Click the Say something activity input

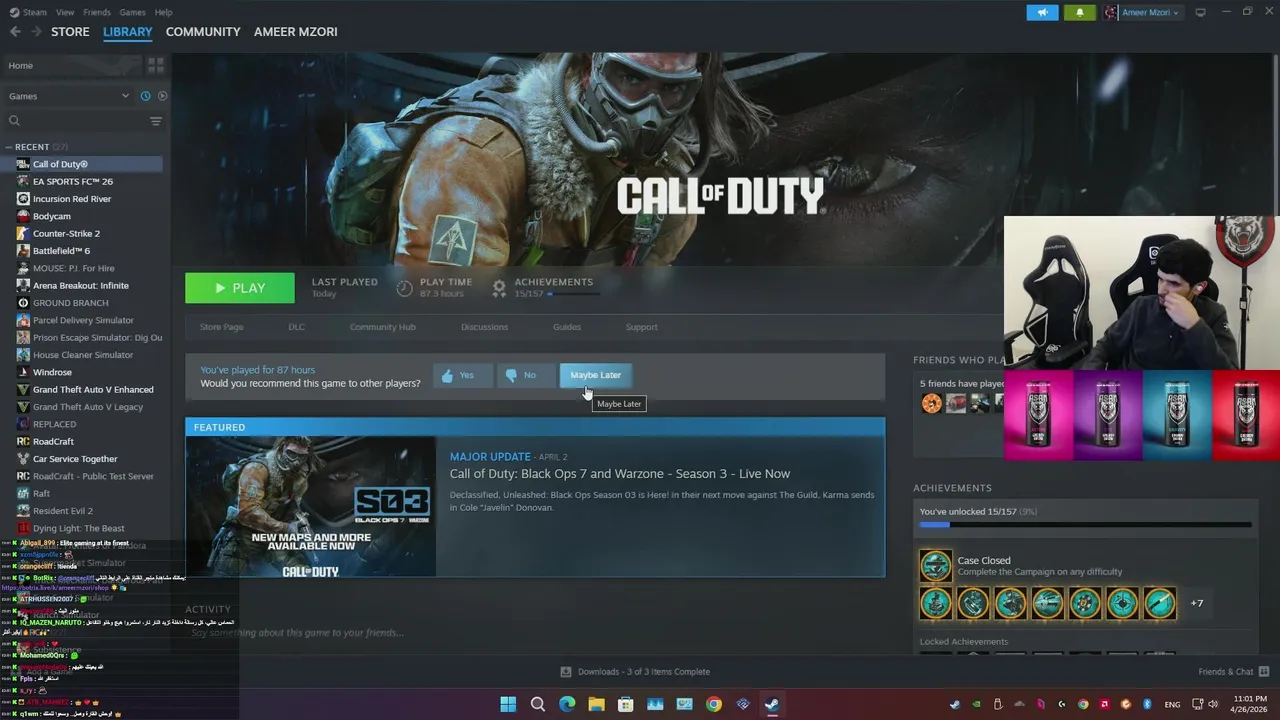[298, 633]
